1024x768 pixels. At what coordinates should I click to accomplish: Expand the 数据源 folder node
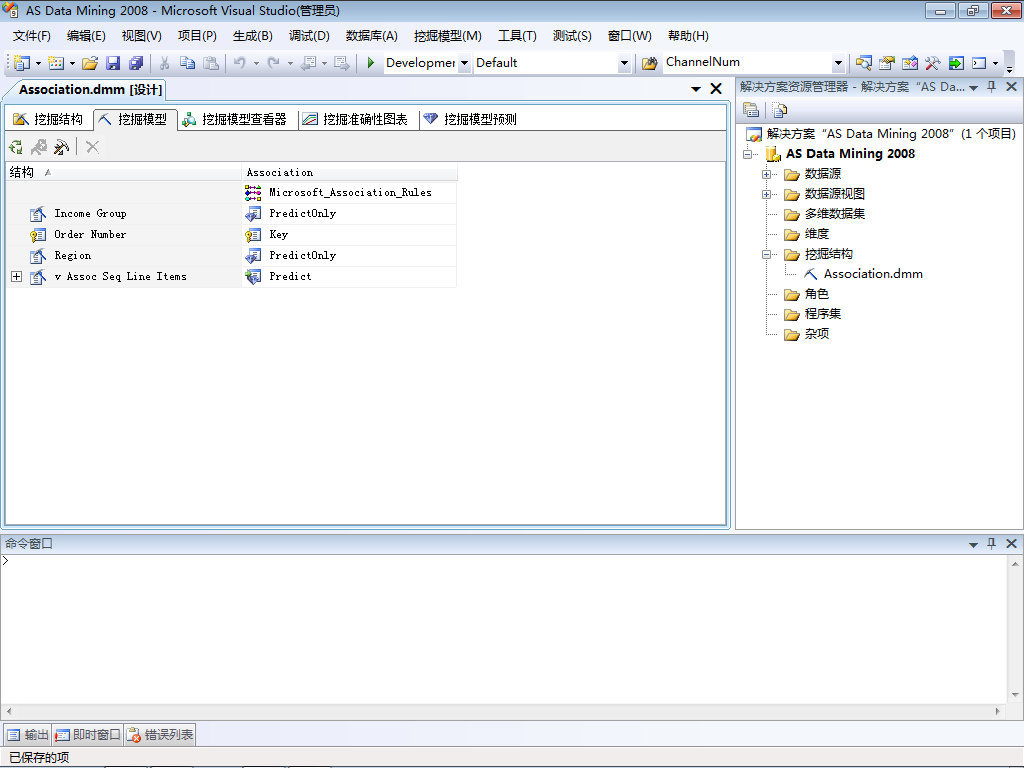[x=767, y=174]
